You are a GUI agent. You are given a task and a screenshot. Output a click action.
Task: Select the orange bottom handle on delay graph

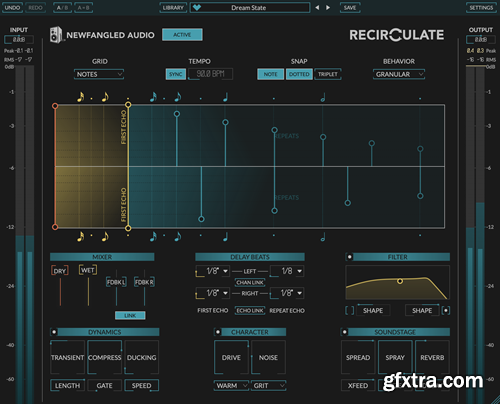point(55,227)
